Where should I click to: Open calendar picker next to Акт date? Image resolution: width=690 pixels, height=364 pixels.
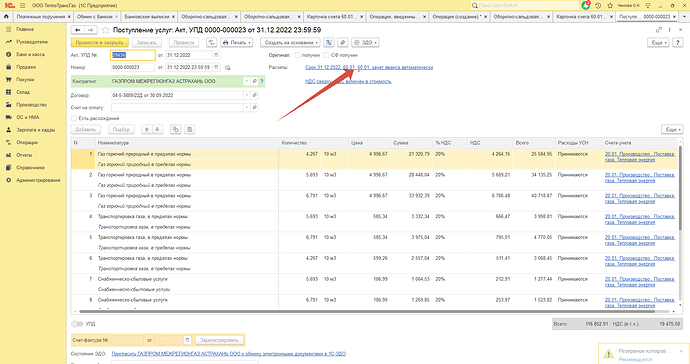tap(216, 55)
